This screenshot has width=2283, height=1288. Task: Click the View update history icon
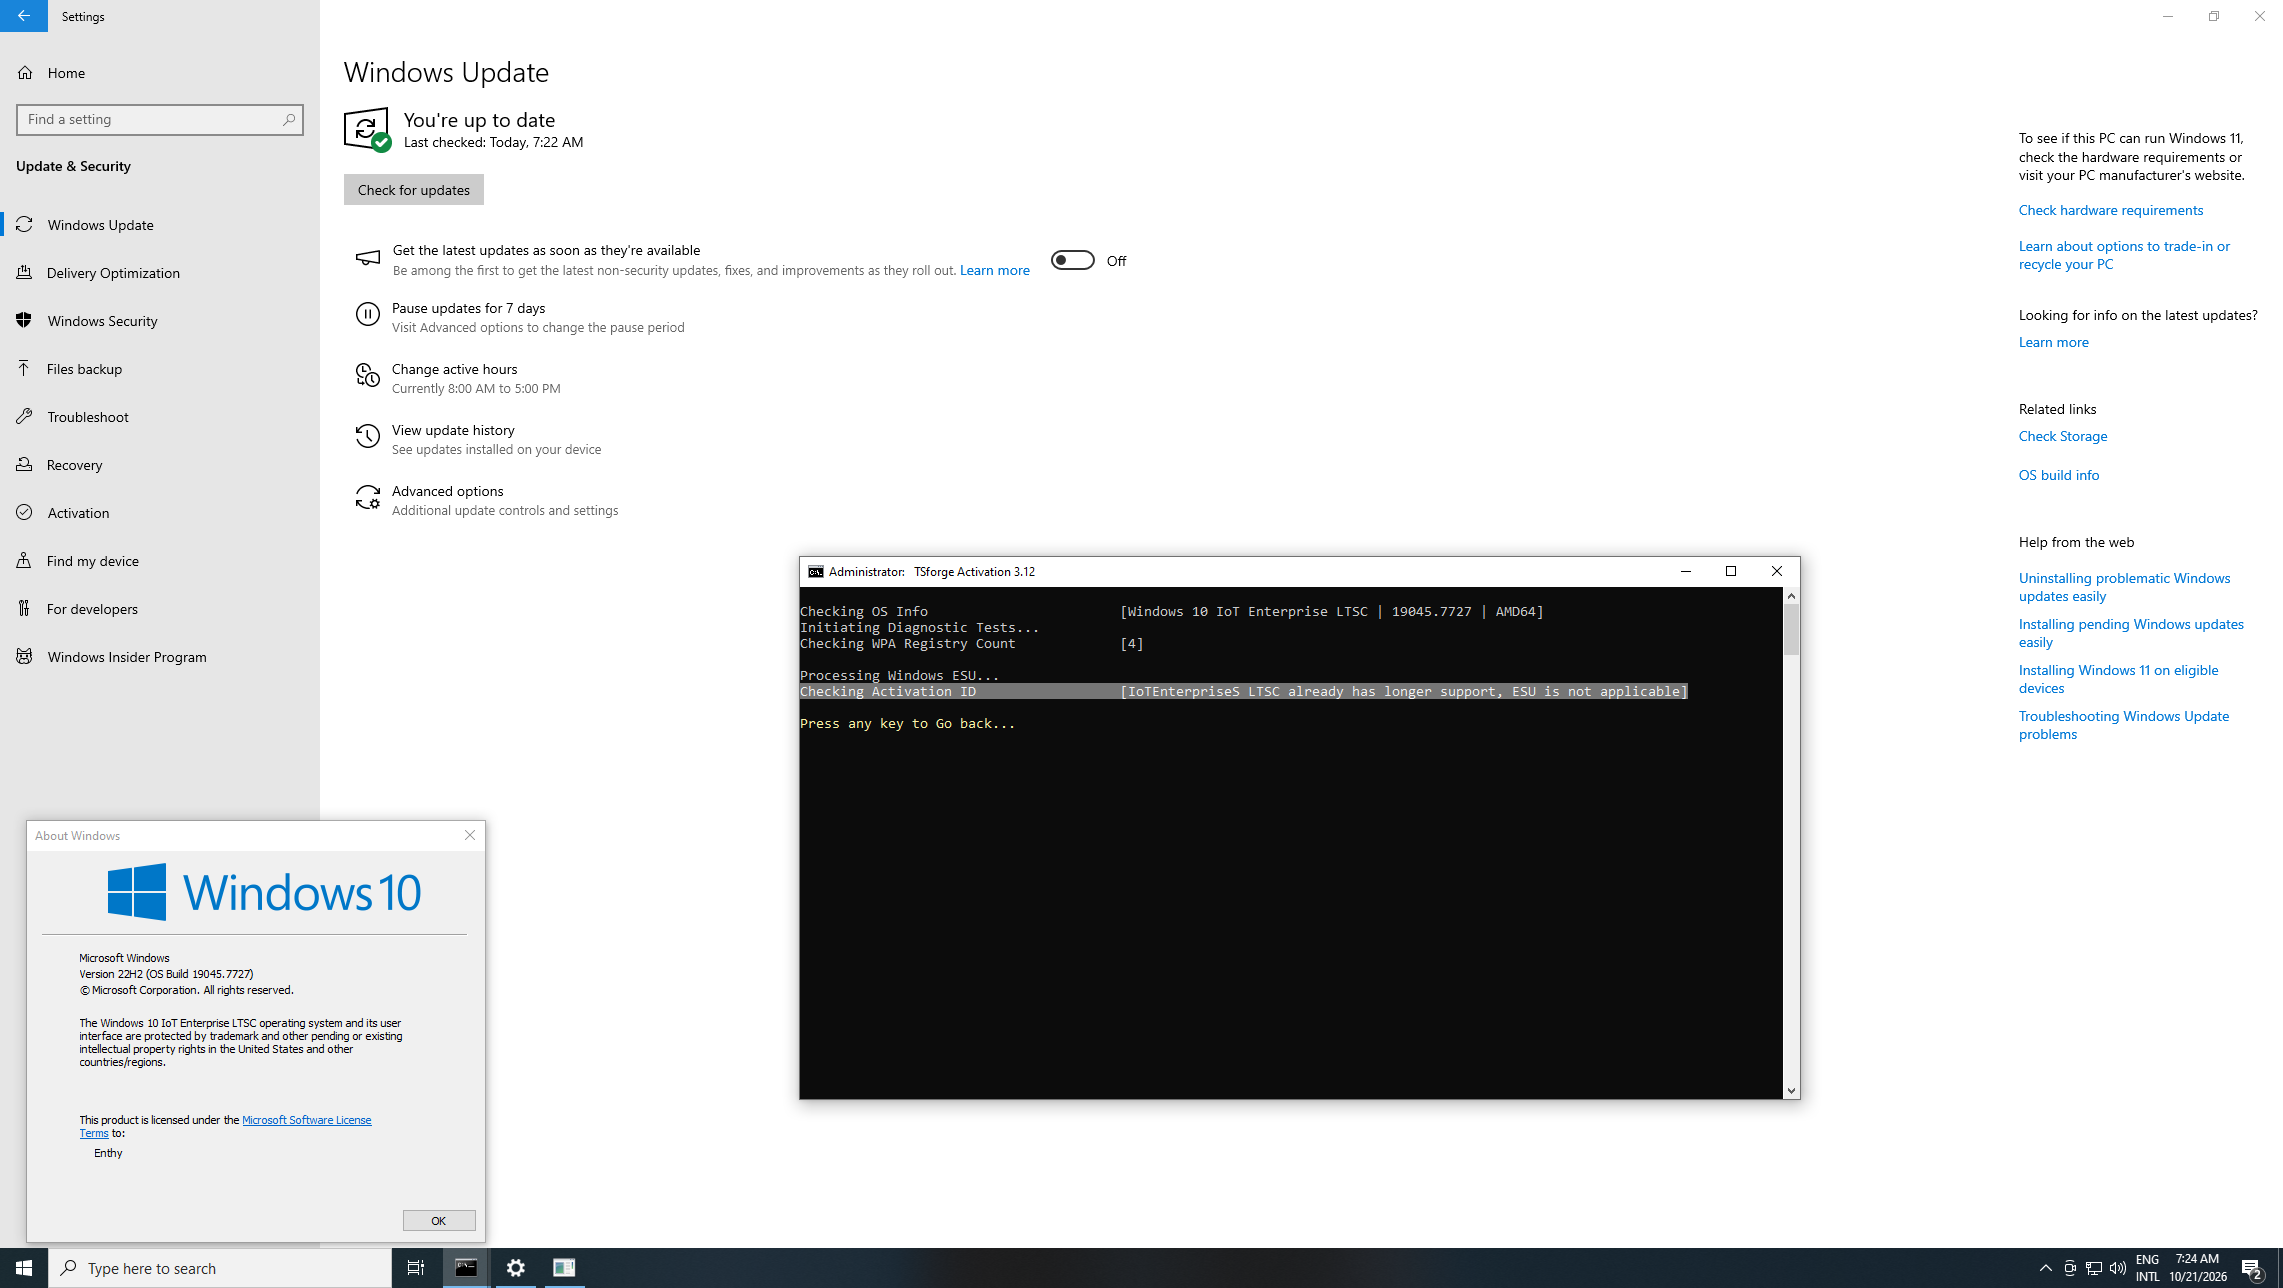[x=368, y=437]
